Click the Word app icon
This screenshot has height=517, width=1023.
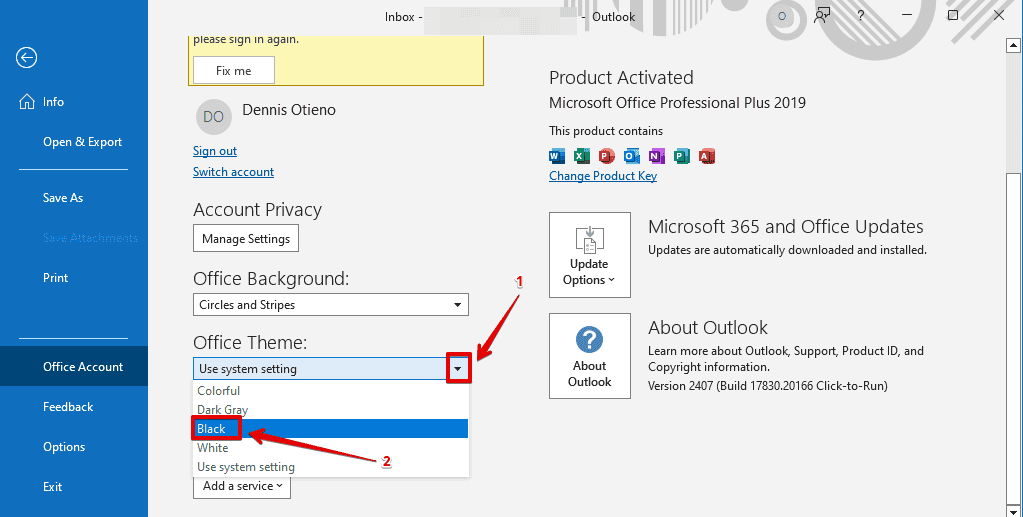[557, 156]
